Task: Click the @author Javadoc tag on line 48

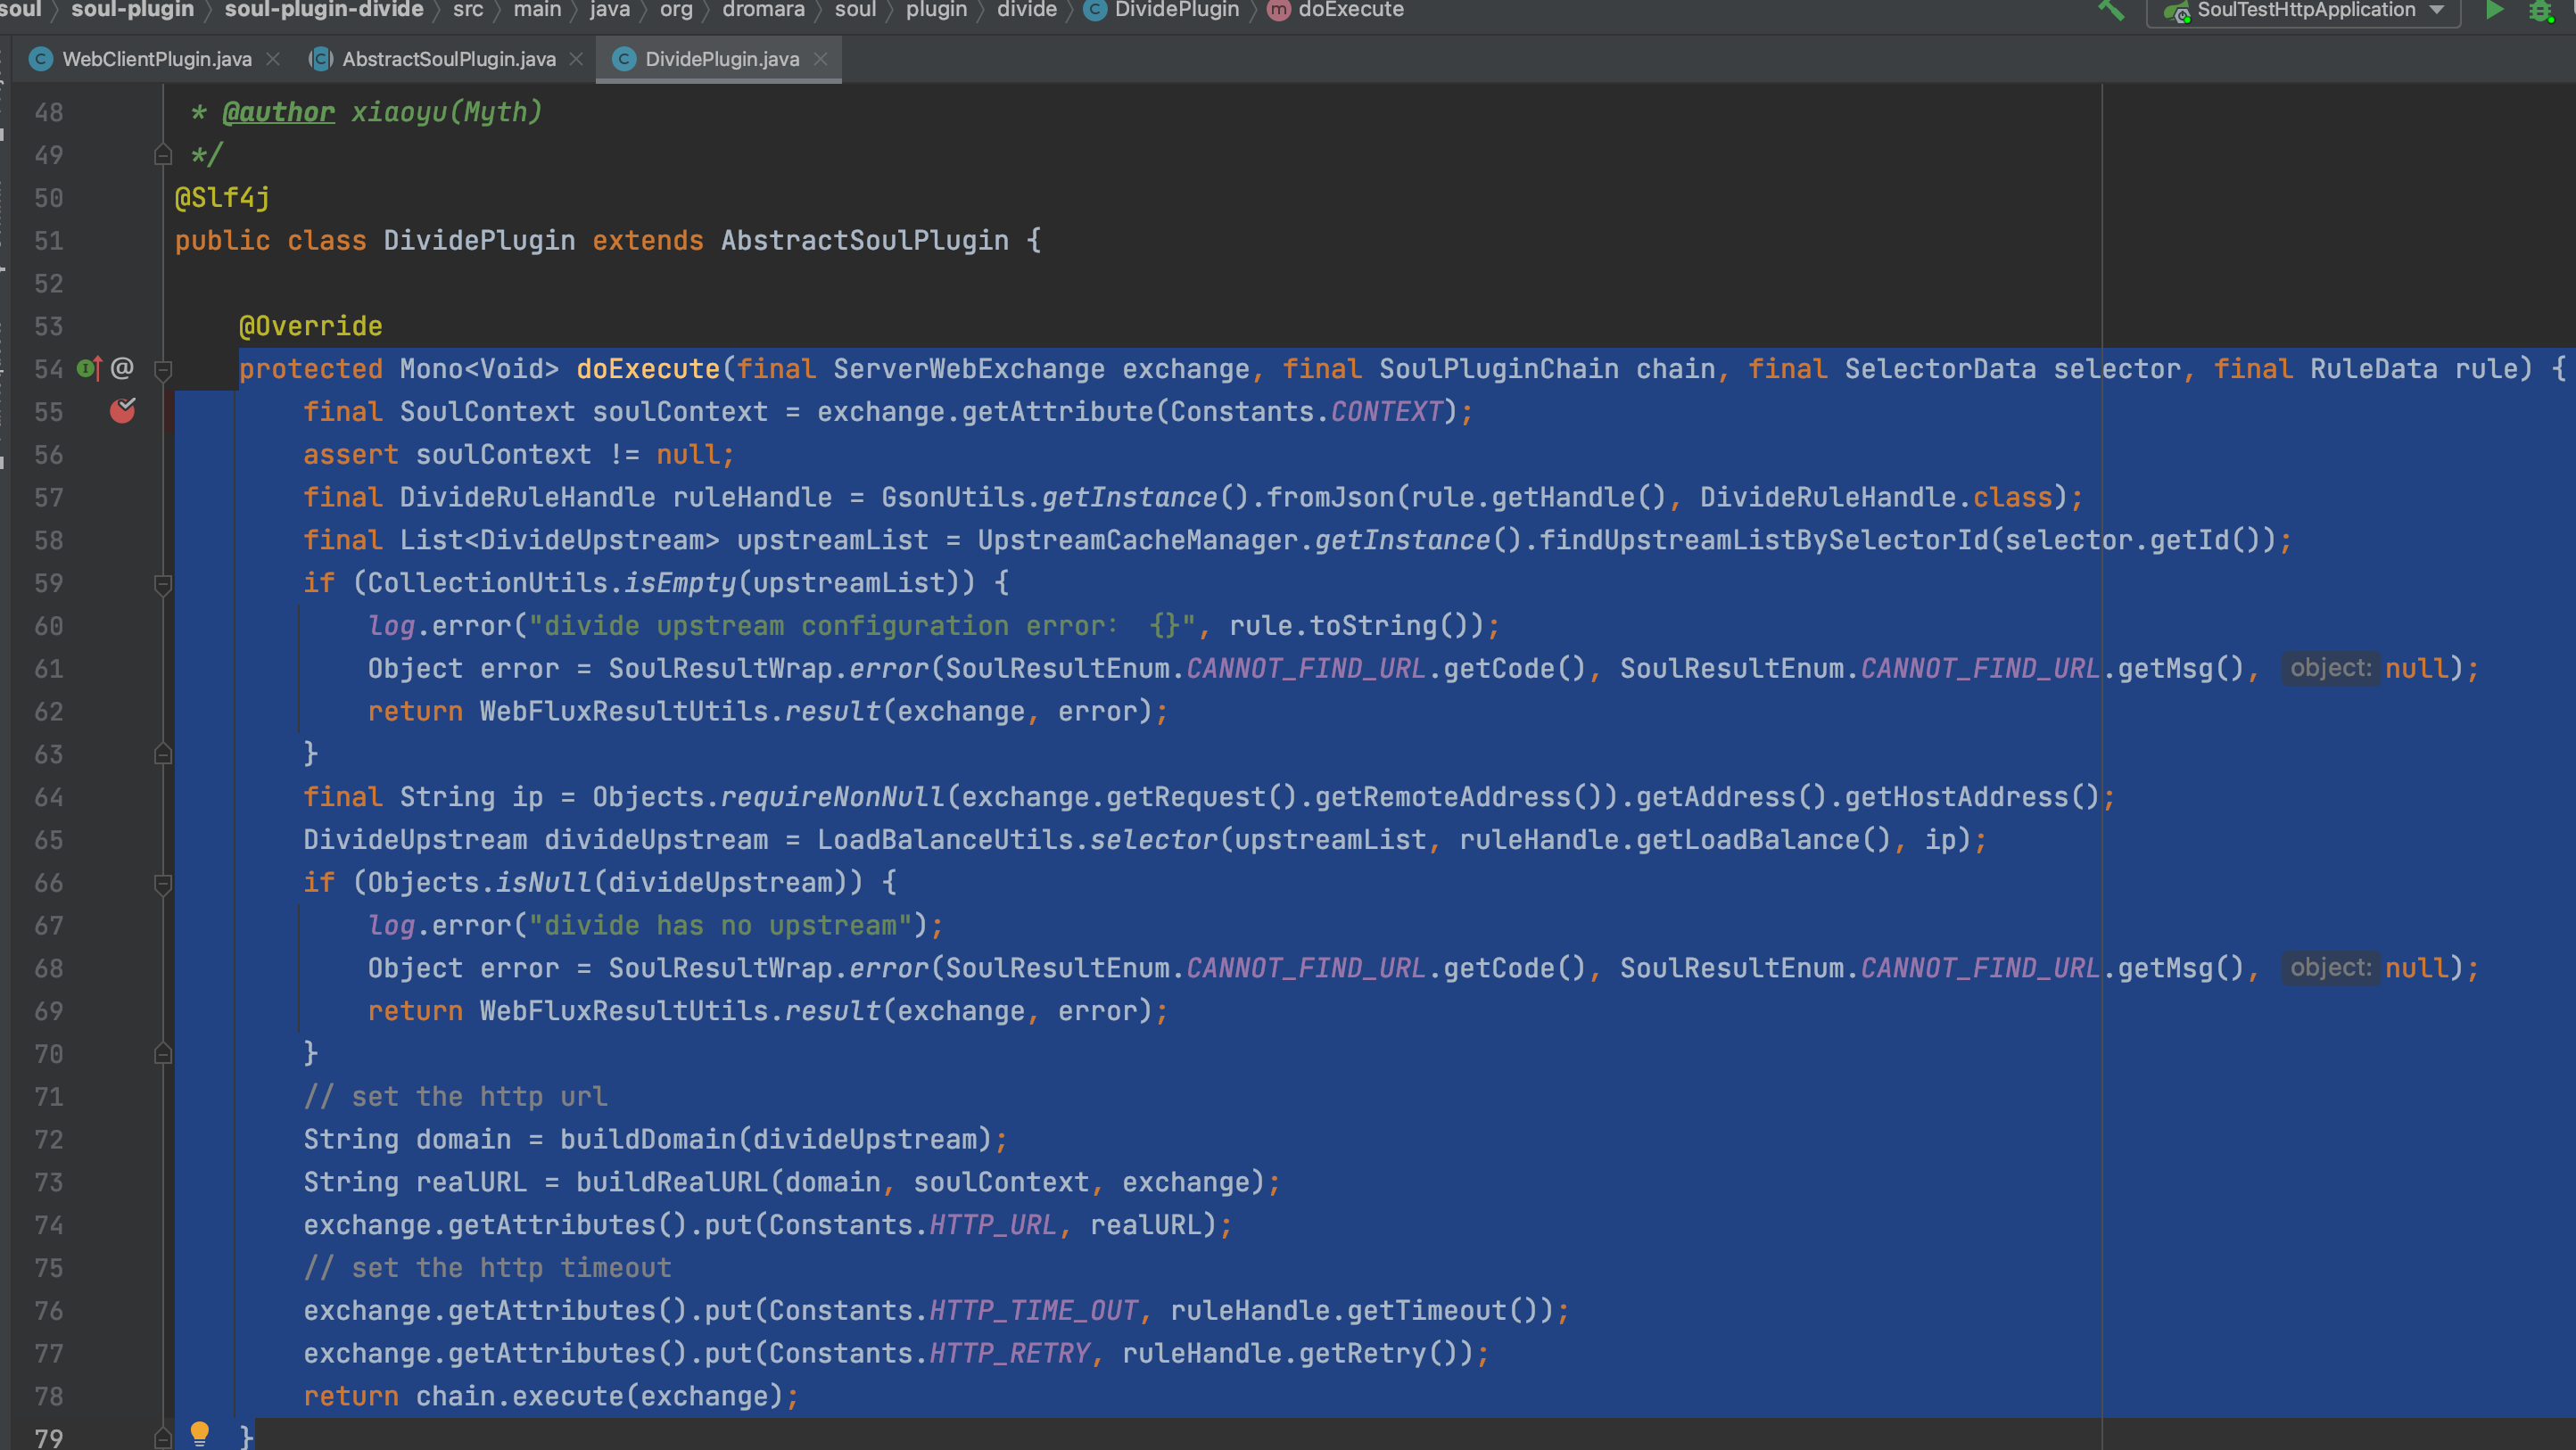Action: pyautogui.click(x=278, y=112)
